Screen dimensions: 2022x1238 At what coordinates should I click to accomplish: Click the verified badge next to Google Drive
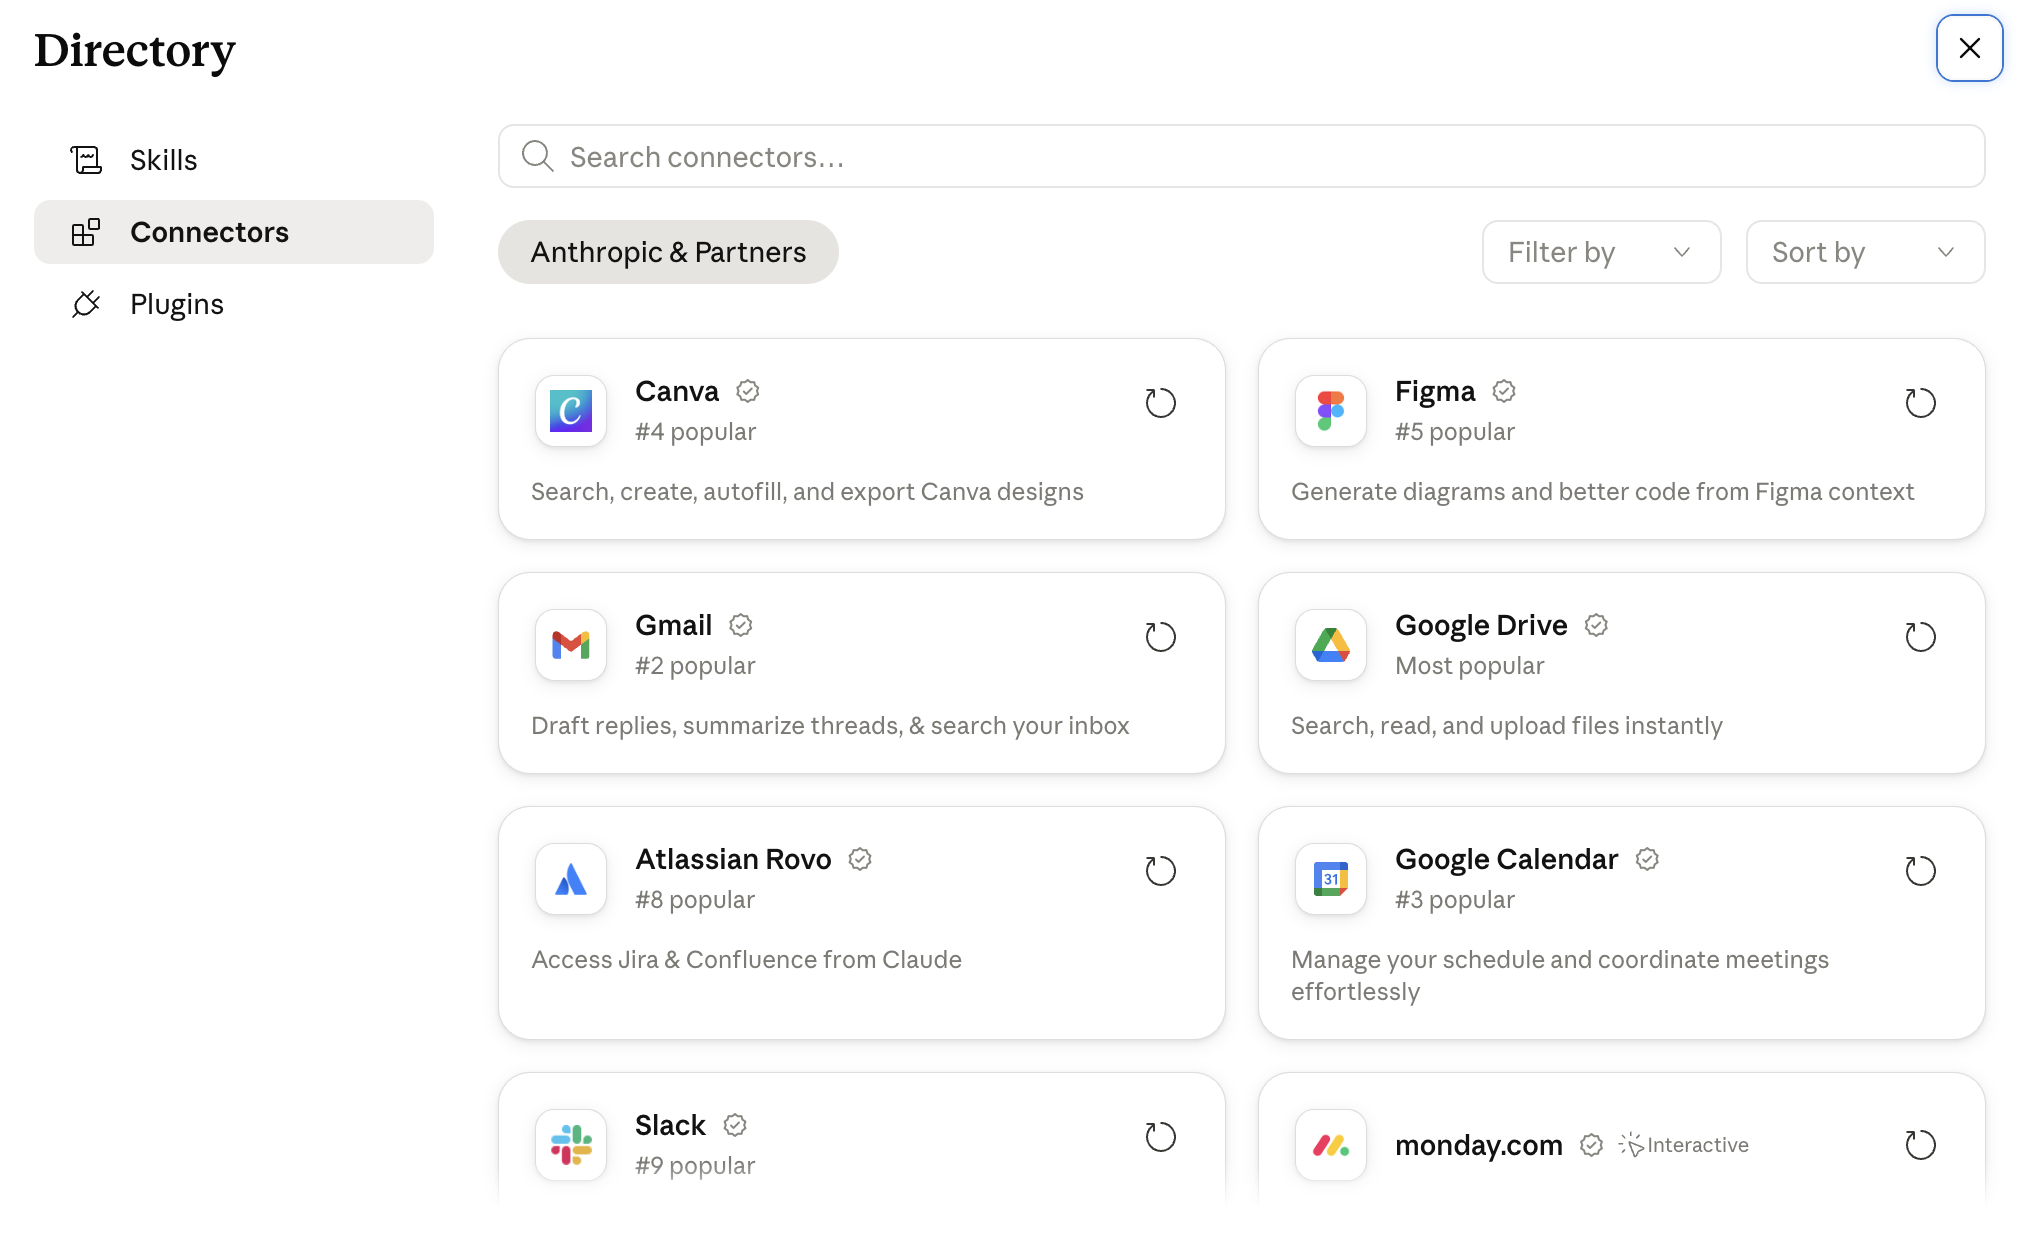click(1597, 625)
